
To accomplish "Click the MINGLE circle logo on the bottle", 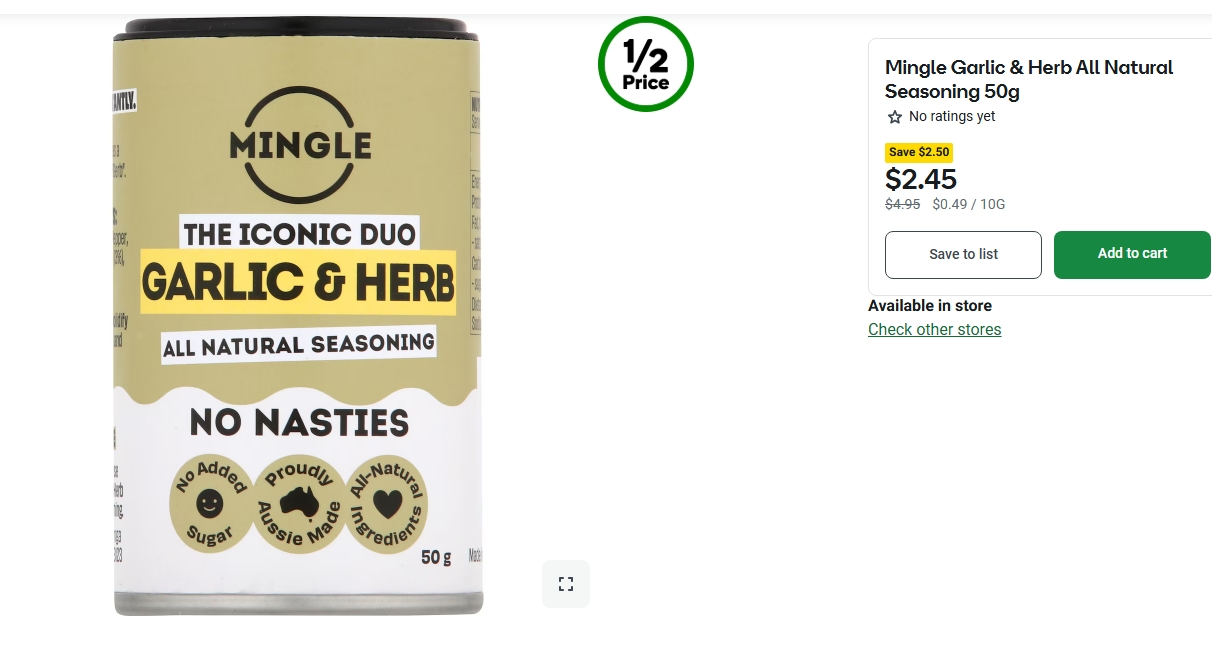I will [x=300, y=145].
